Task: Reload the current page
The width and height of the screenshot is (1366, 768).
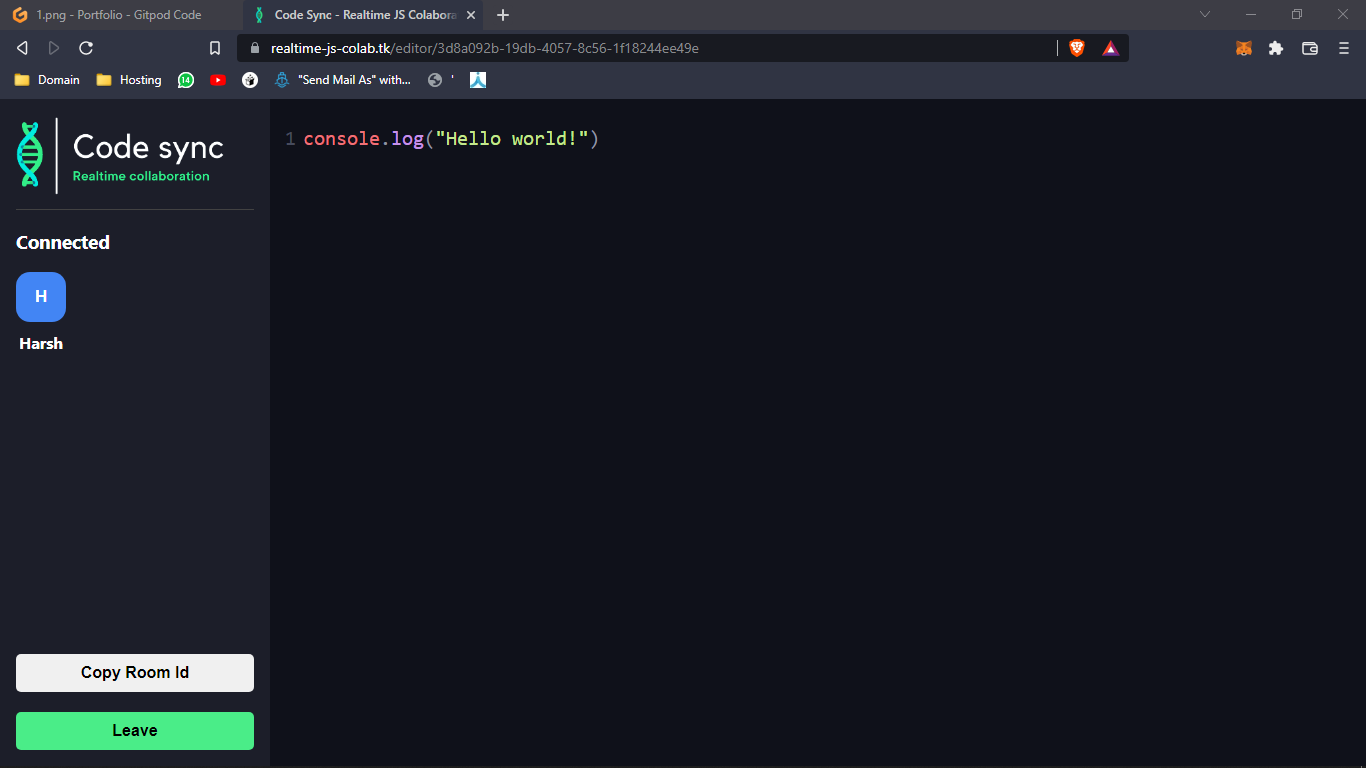Action: [x=86, y=47]
